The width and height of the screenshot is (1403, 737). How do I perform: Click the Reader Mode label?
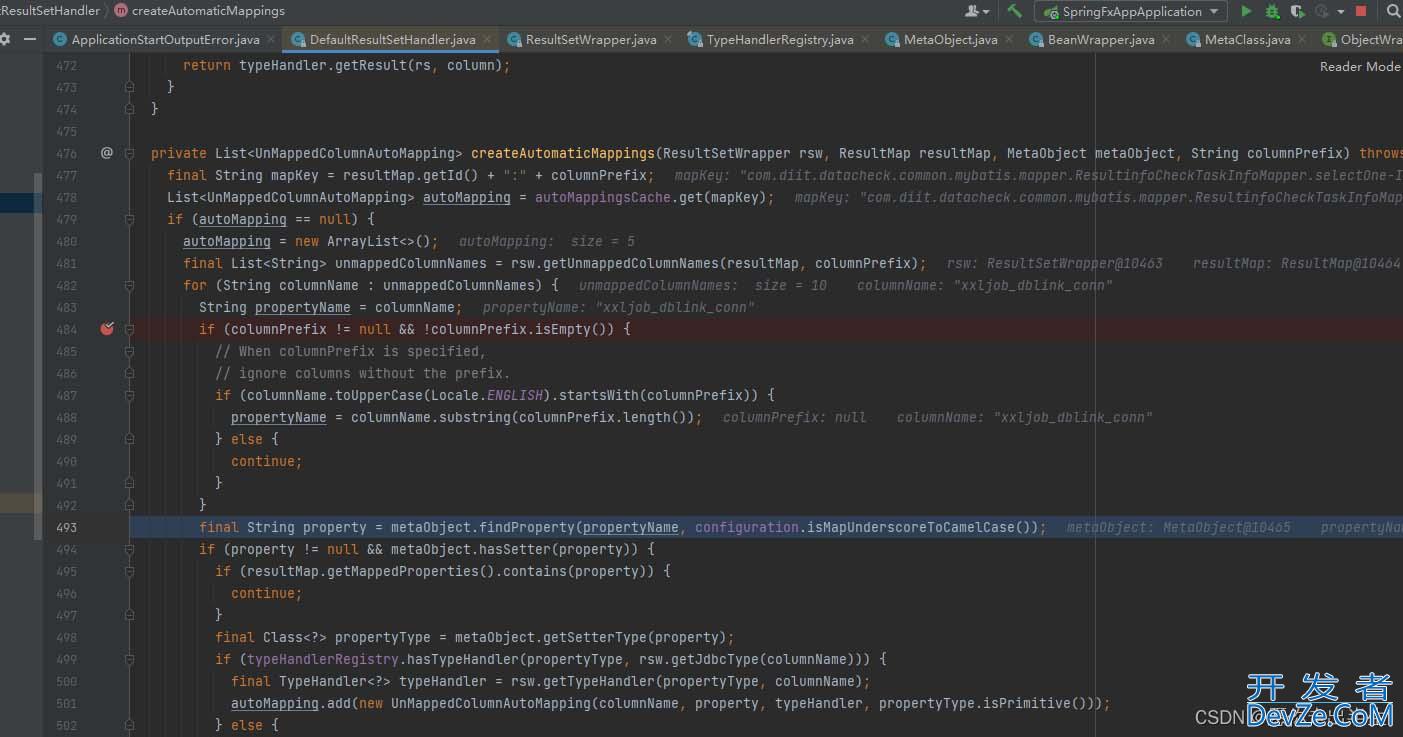pyautogui.click(x=1360, y=67)
